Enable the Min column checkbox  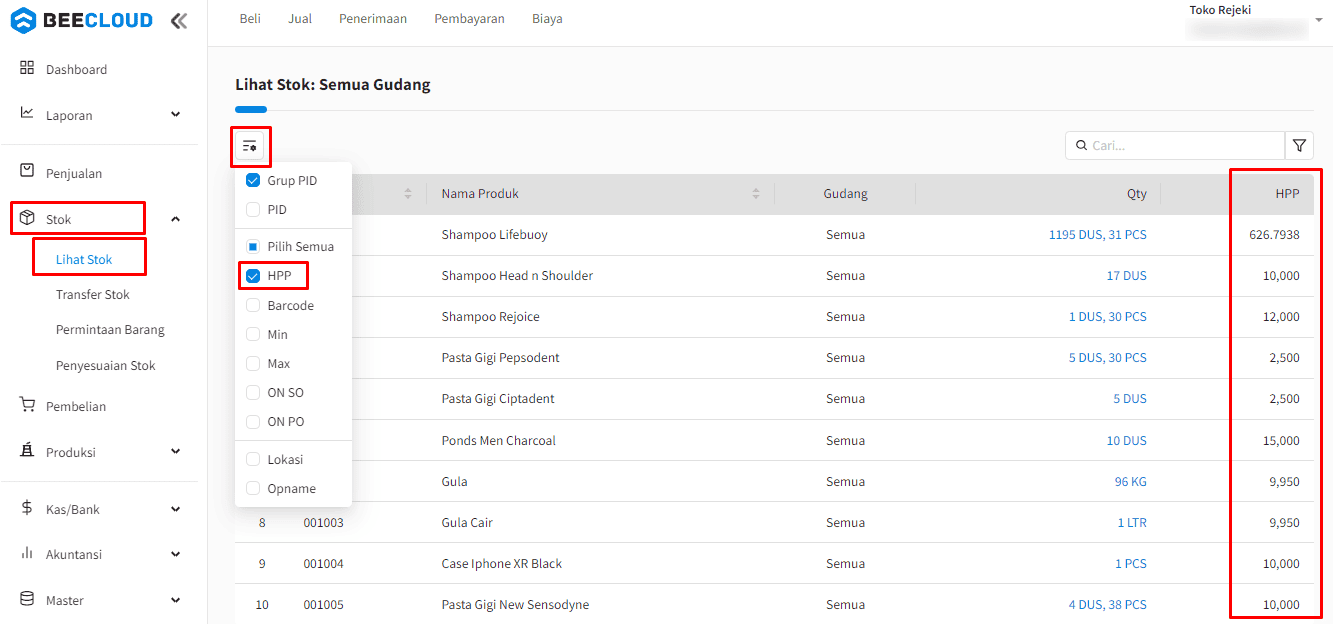(x=253, y=334)
